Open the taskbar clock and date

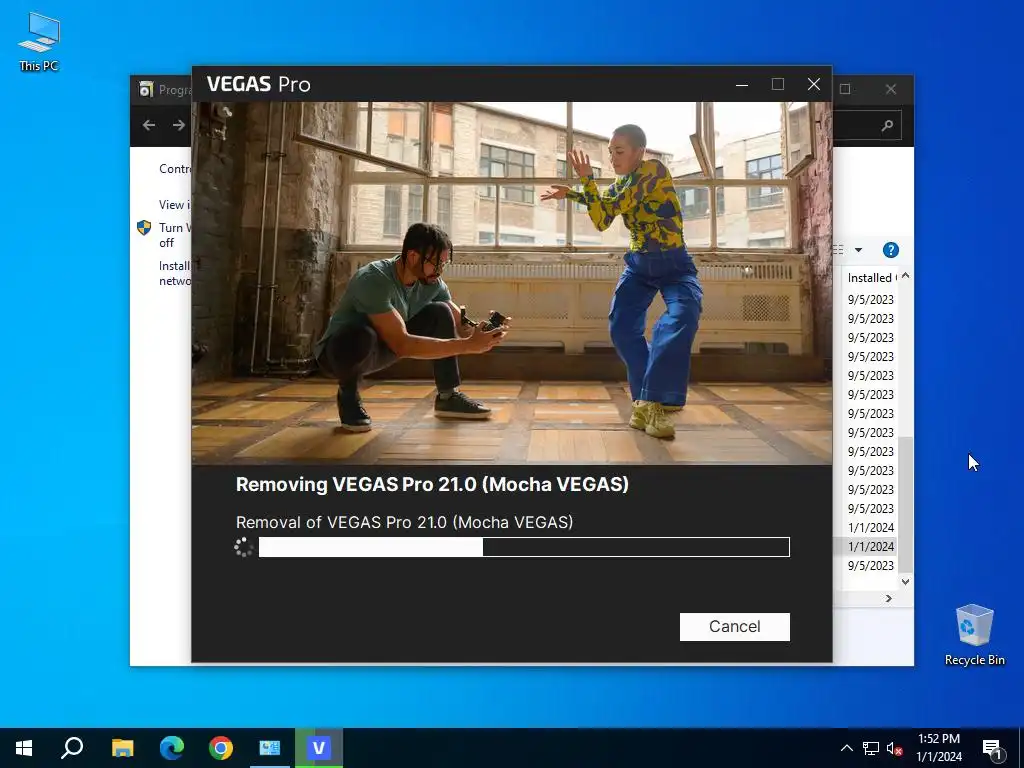pos(939,748)
